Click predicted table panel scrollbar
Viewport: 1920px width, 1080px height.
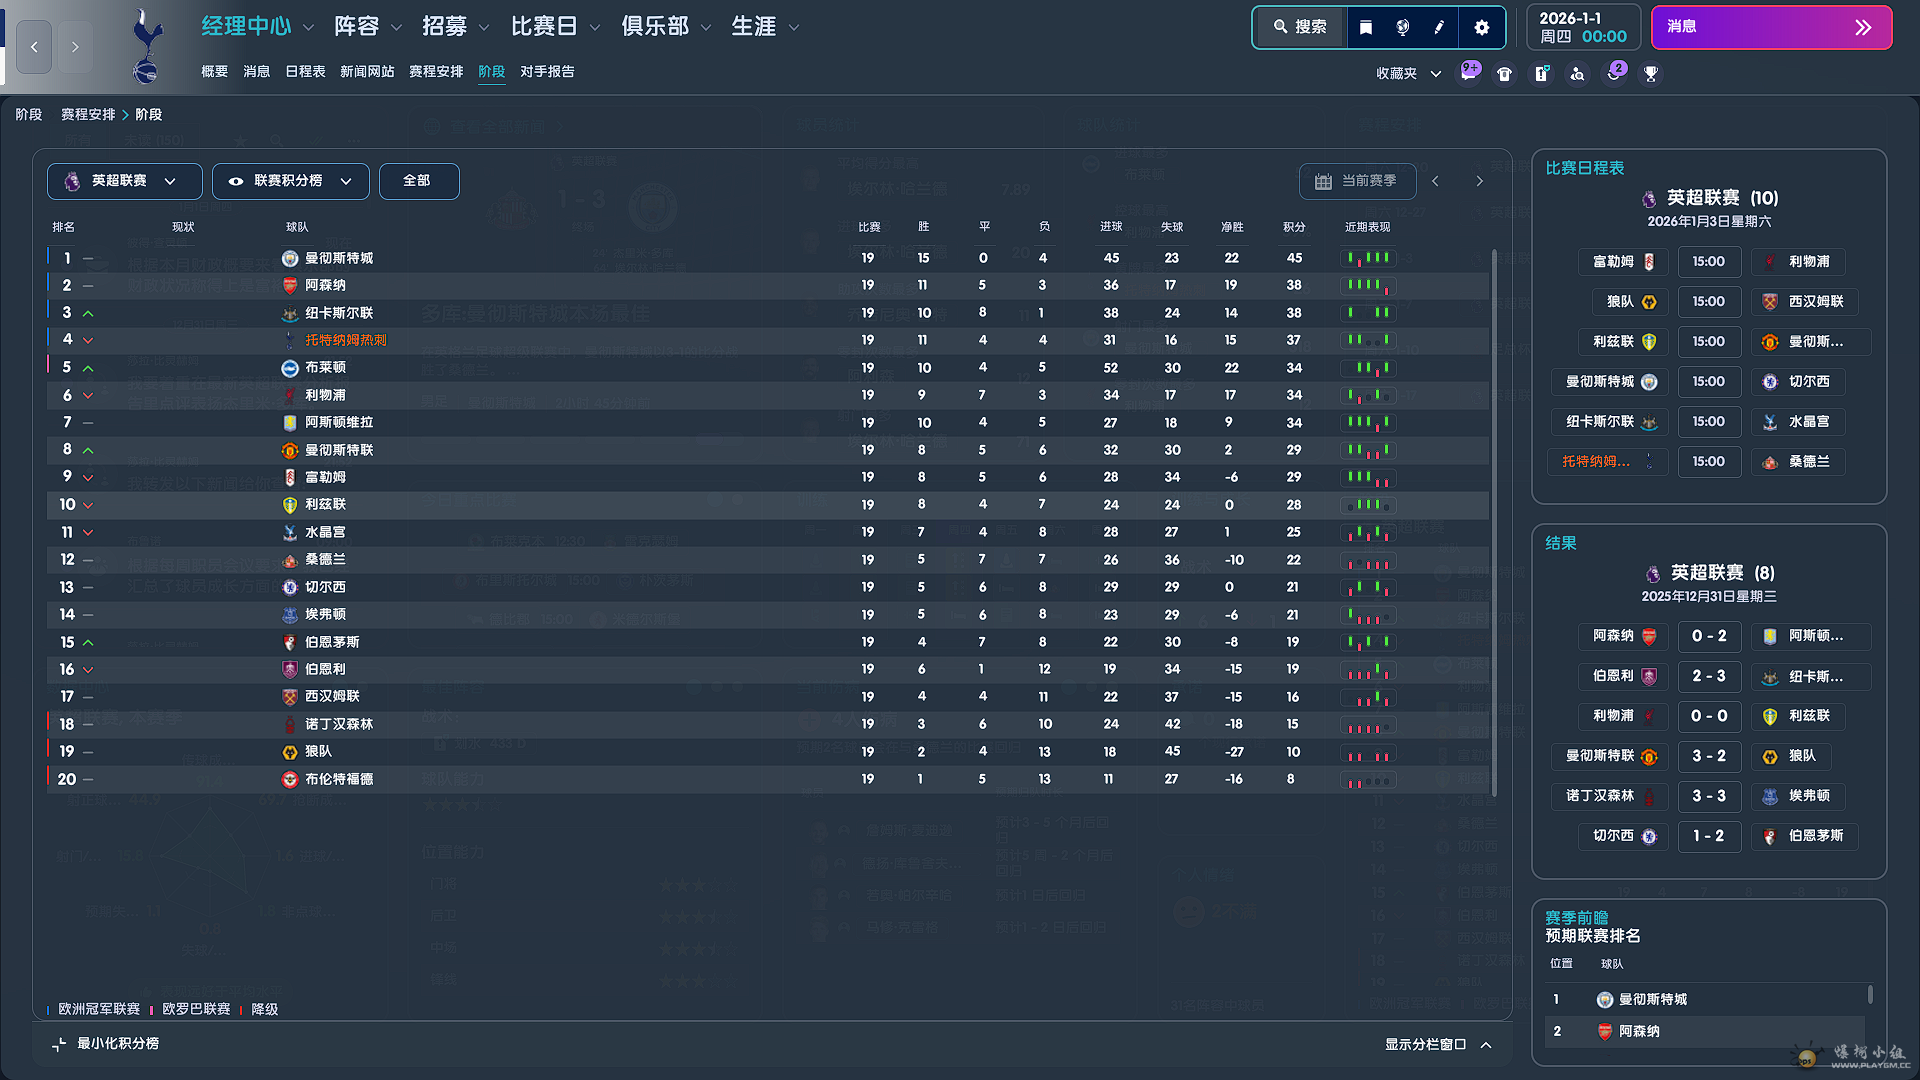point(1870,995)
